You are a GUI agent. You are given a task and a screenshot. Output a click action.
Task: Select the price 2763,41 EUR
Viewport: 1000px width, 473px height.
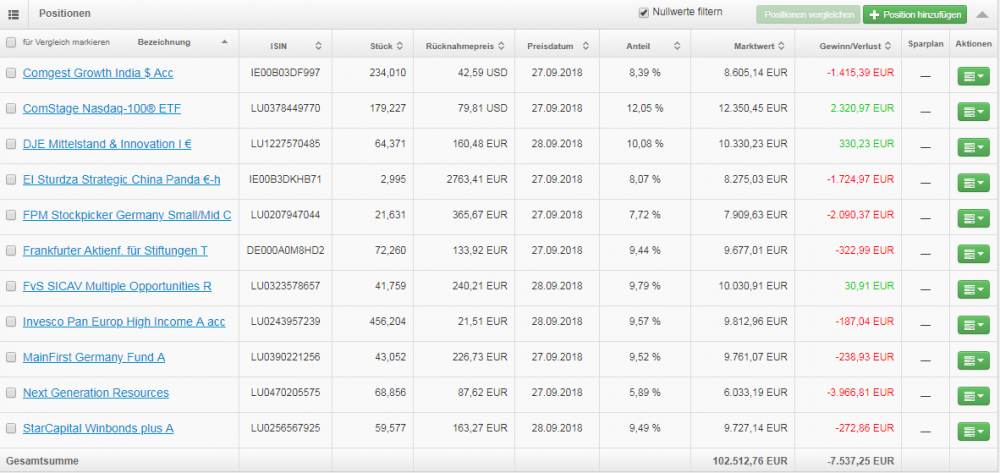pyautogui.click(x=477, y=179)
